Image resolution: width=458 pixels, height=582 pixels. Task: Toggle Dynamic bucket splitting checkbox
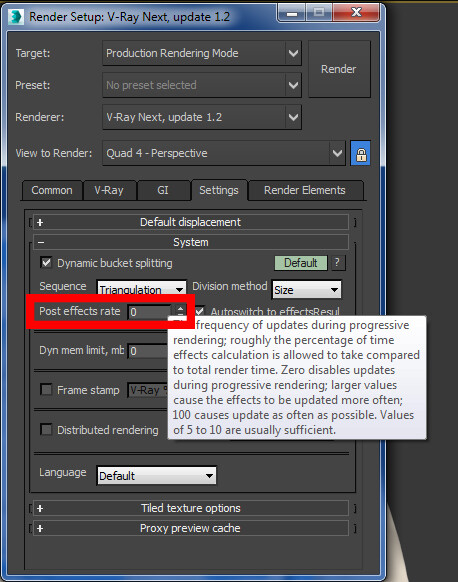pyautogui.click(x=46, y=263)
